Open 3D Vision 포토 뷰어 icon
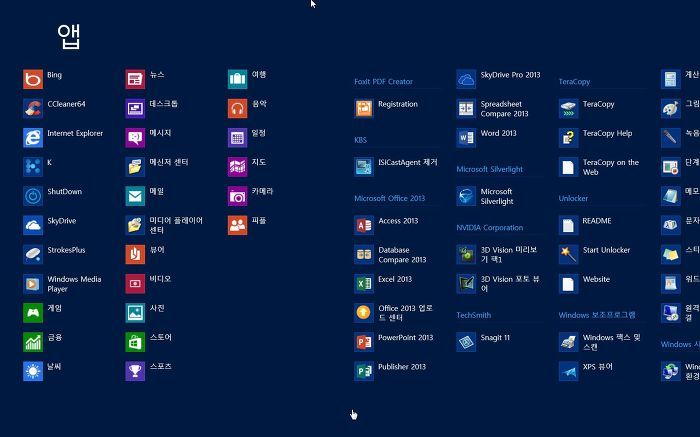 (x=466, y=283)
